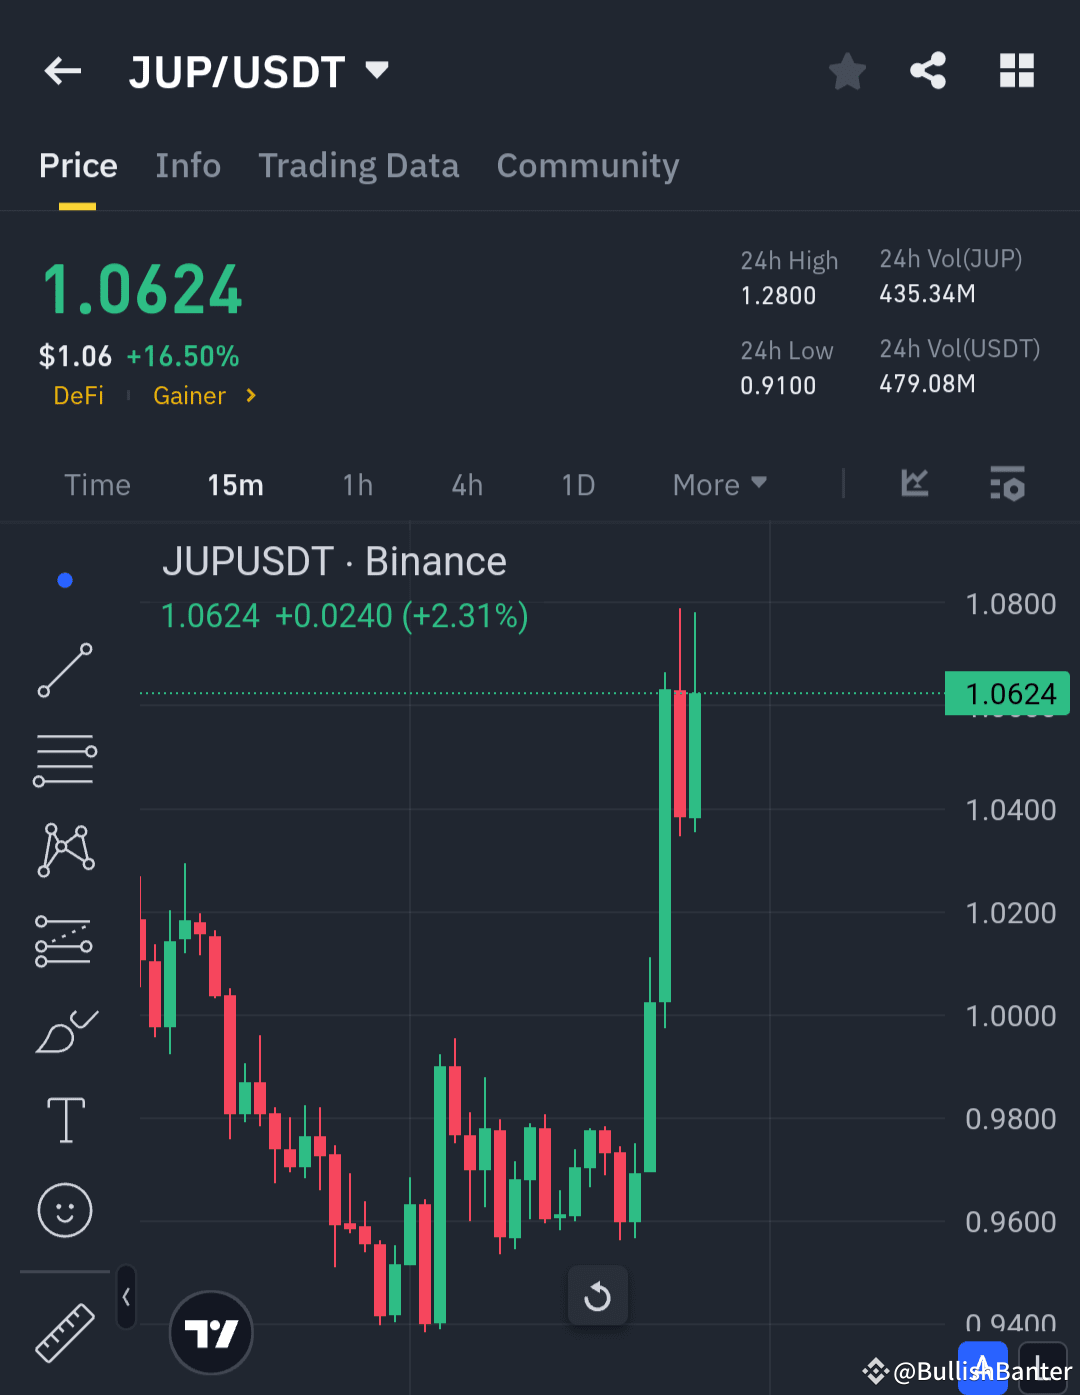Open the TradingView logo button
Image resolution: width=1080 pixels, height=1395 pixels.
(x=211, y=1332)
